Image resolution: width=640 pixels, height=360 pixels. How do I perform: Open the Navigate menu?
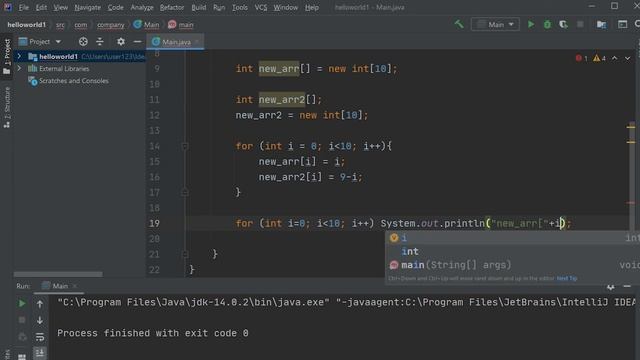click(x=87, y=7)
